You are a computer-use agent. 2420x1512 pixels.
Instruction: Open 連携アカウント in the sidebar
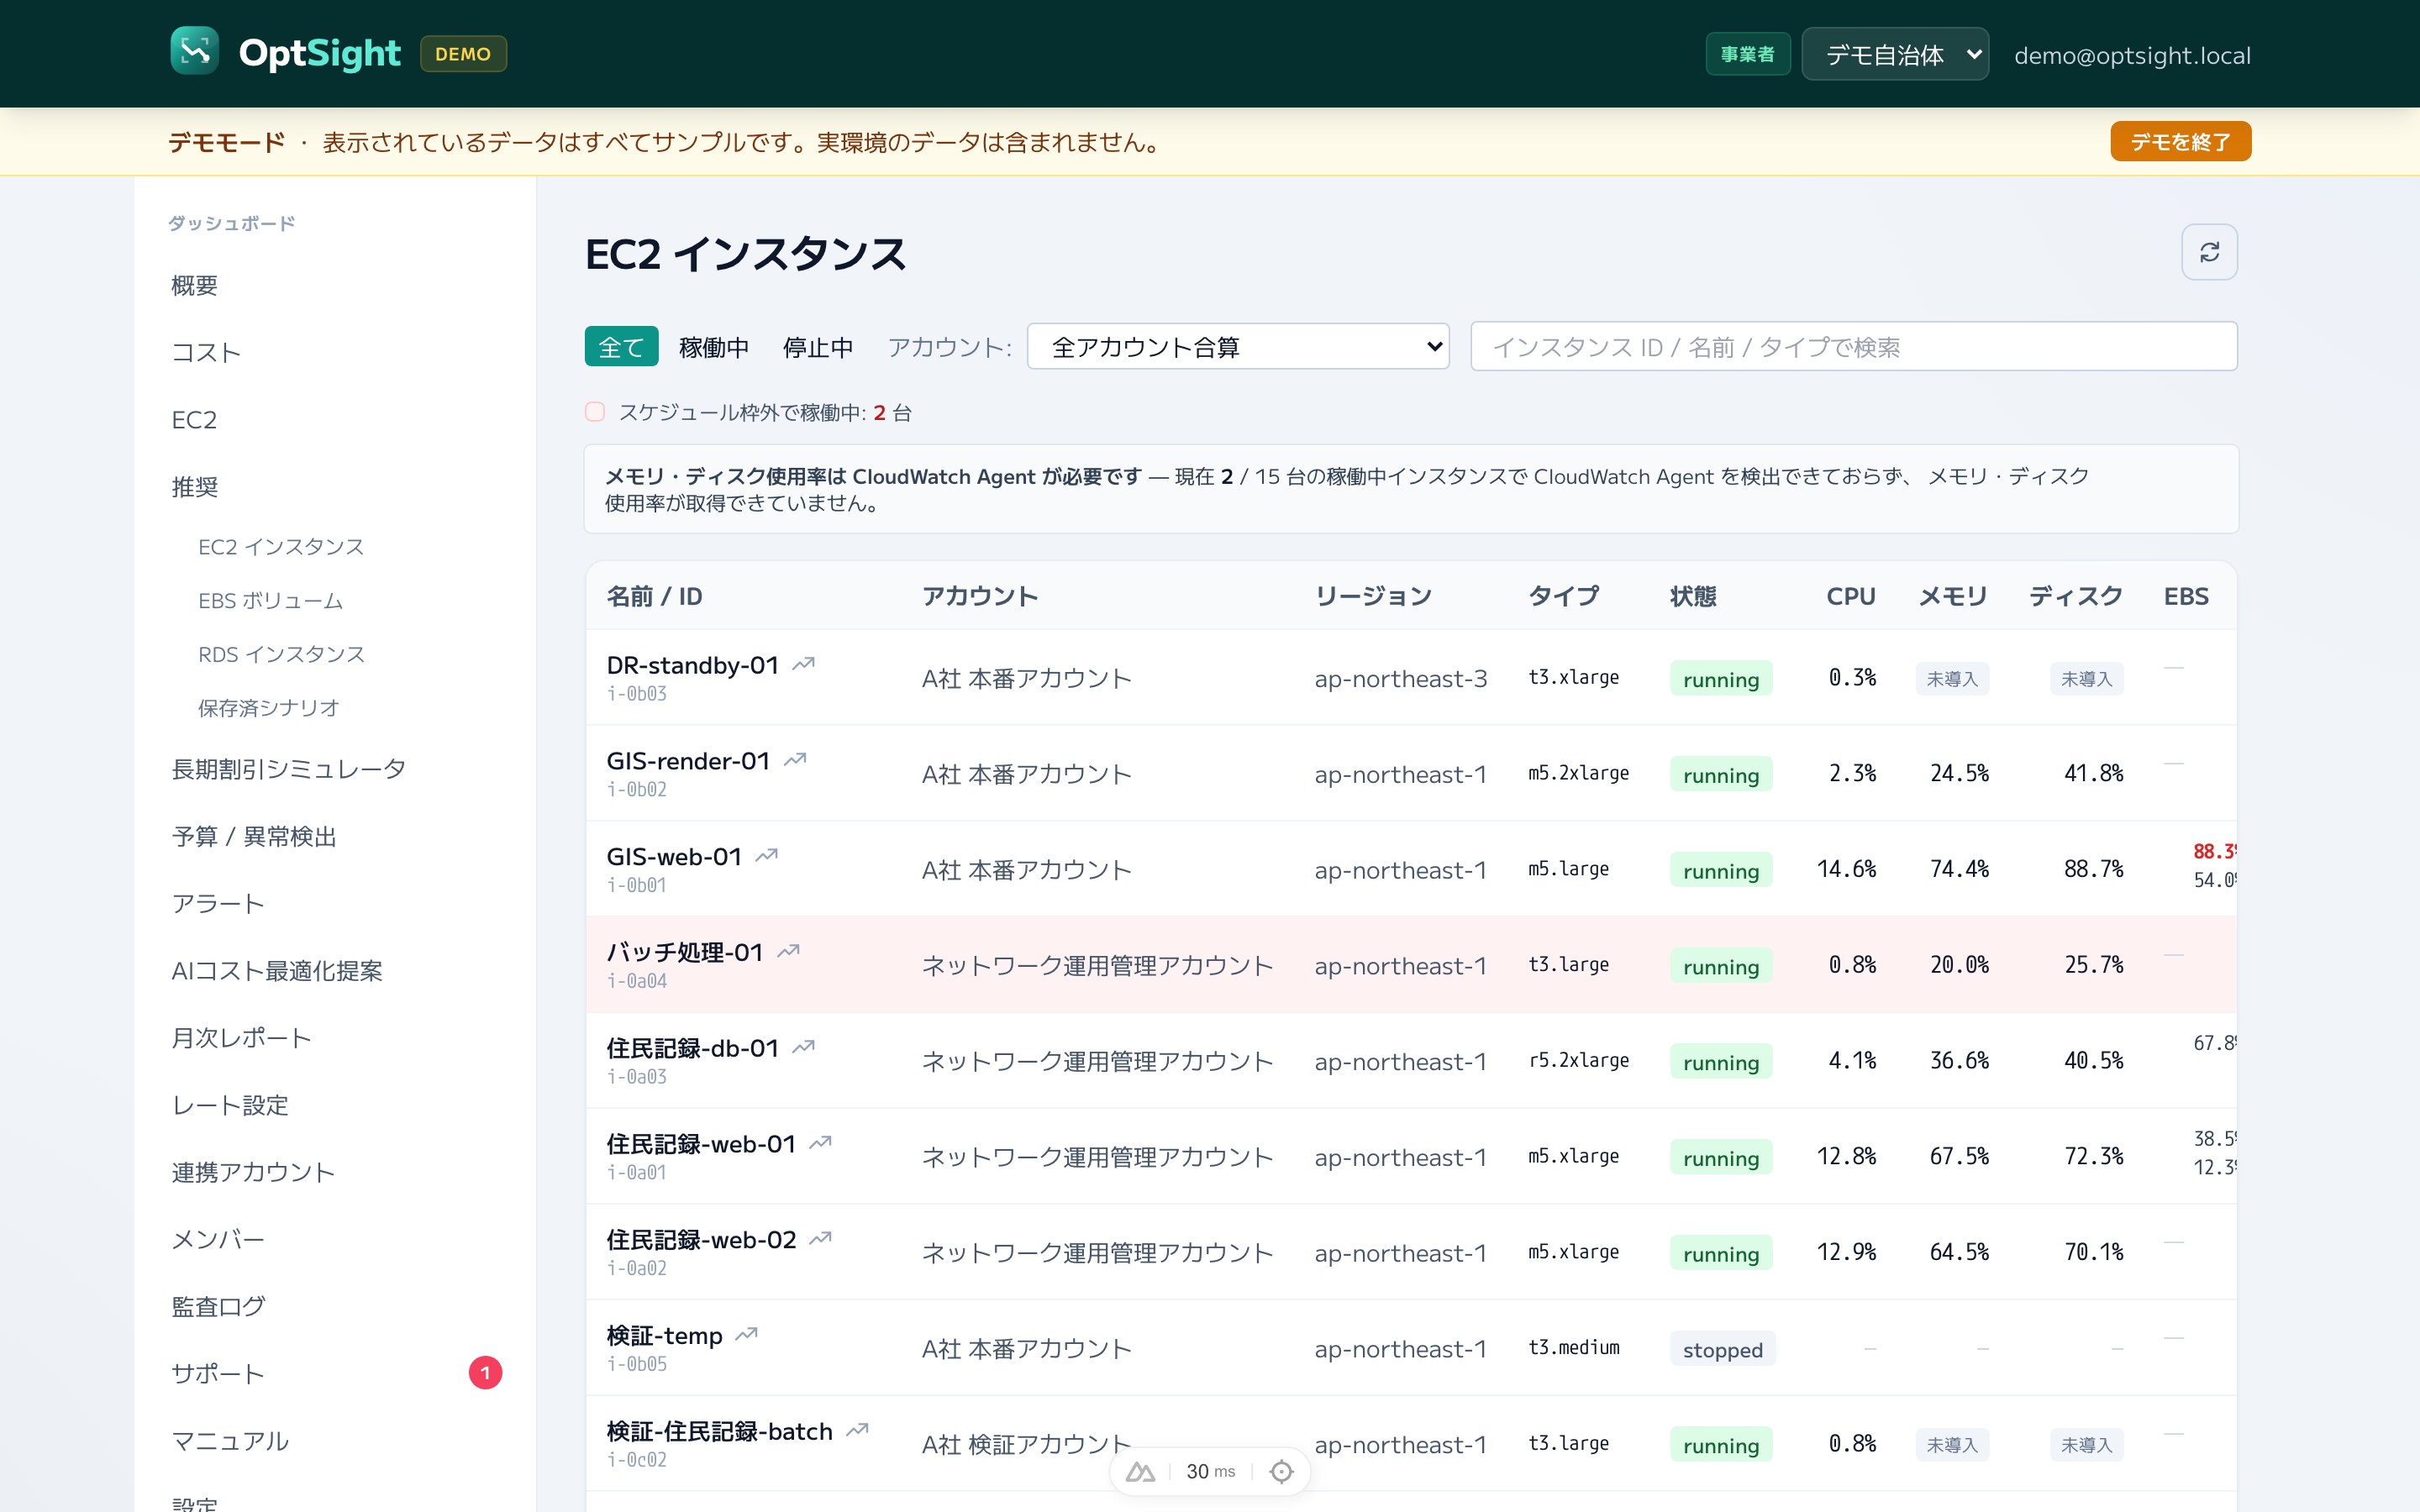(253, 1172)
